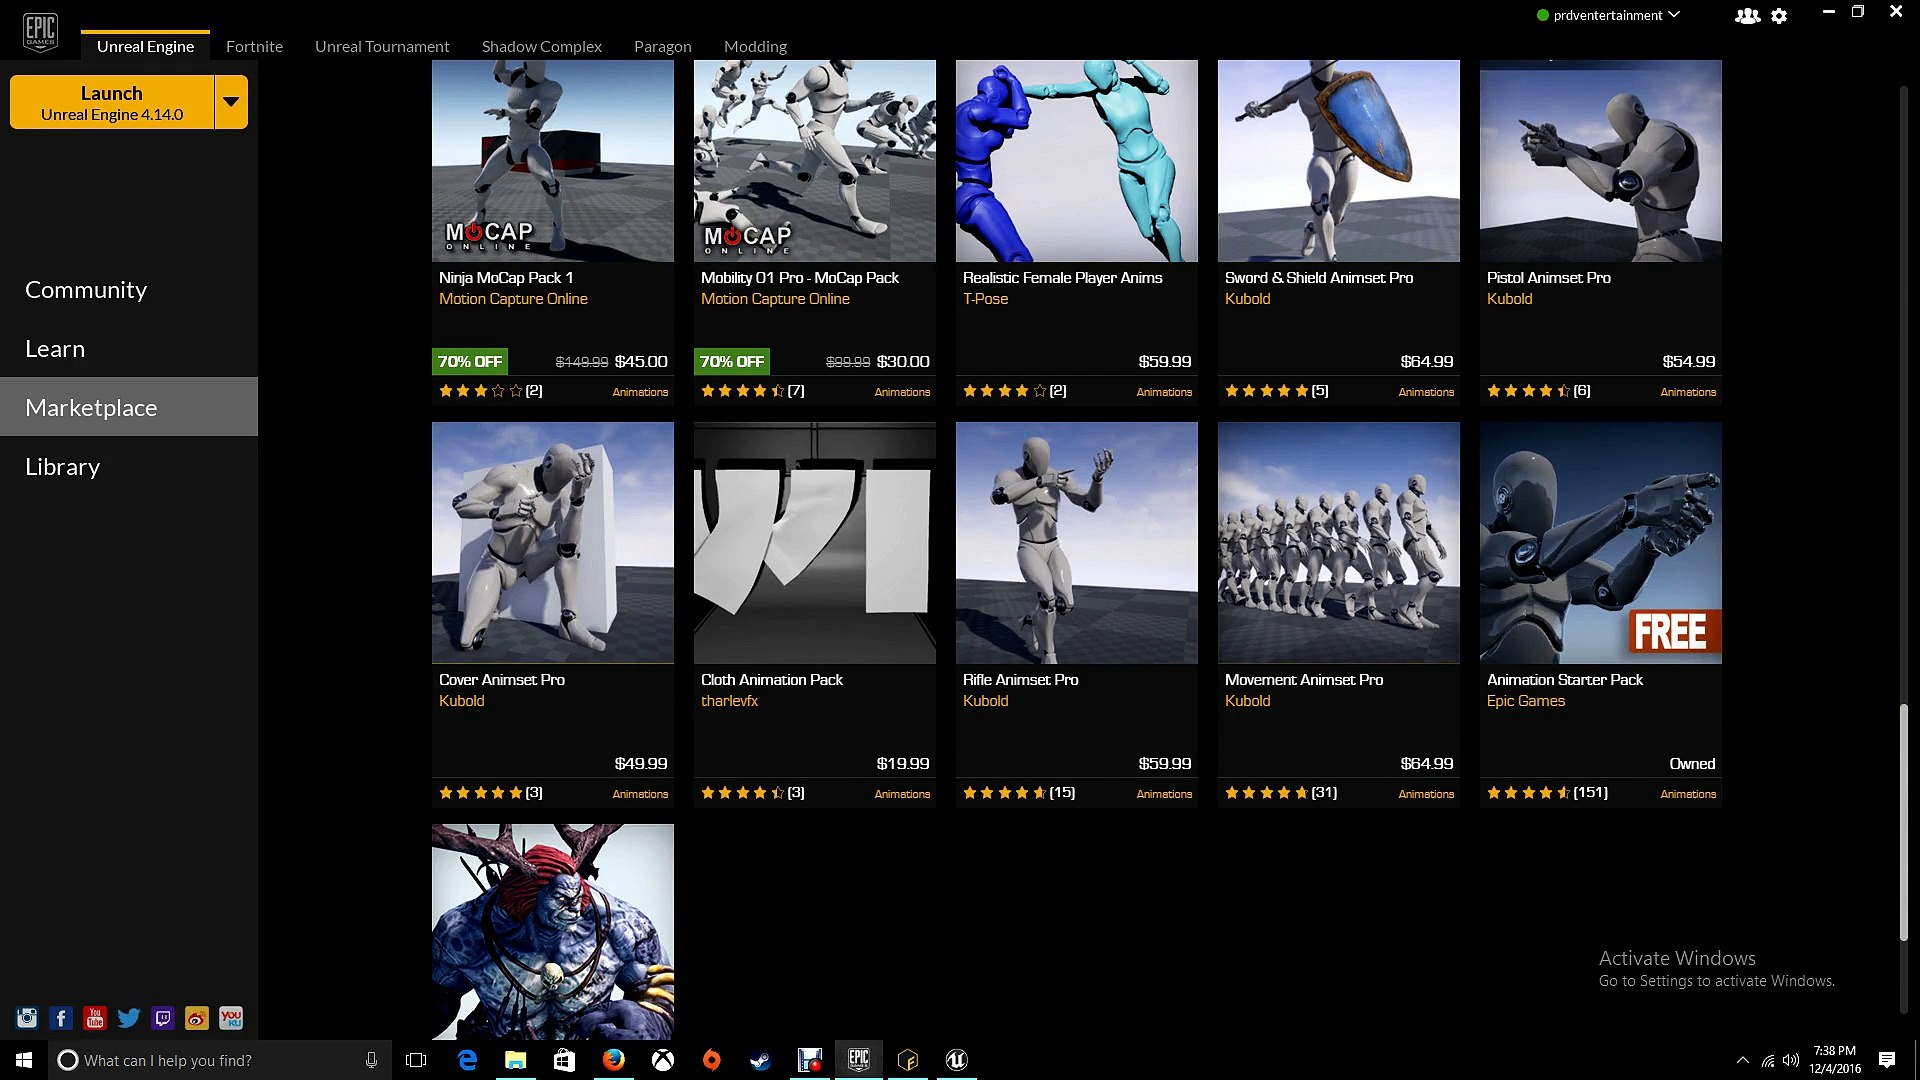This screenshot has height=1080, width=1920.
Task: Open Pistol Animset Pro thumbnail
Action: coord(1601,161)
